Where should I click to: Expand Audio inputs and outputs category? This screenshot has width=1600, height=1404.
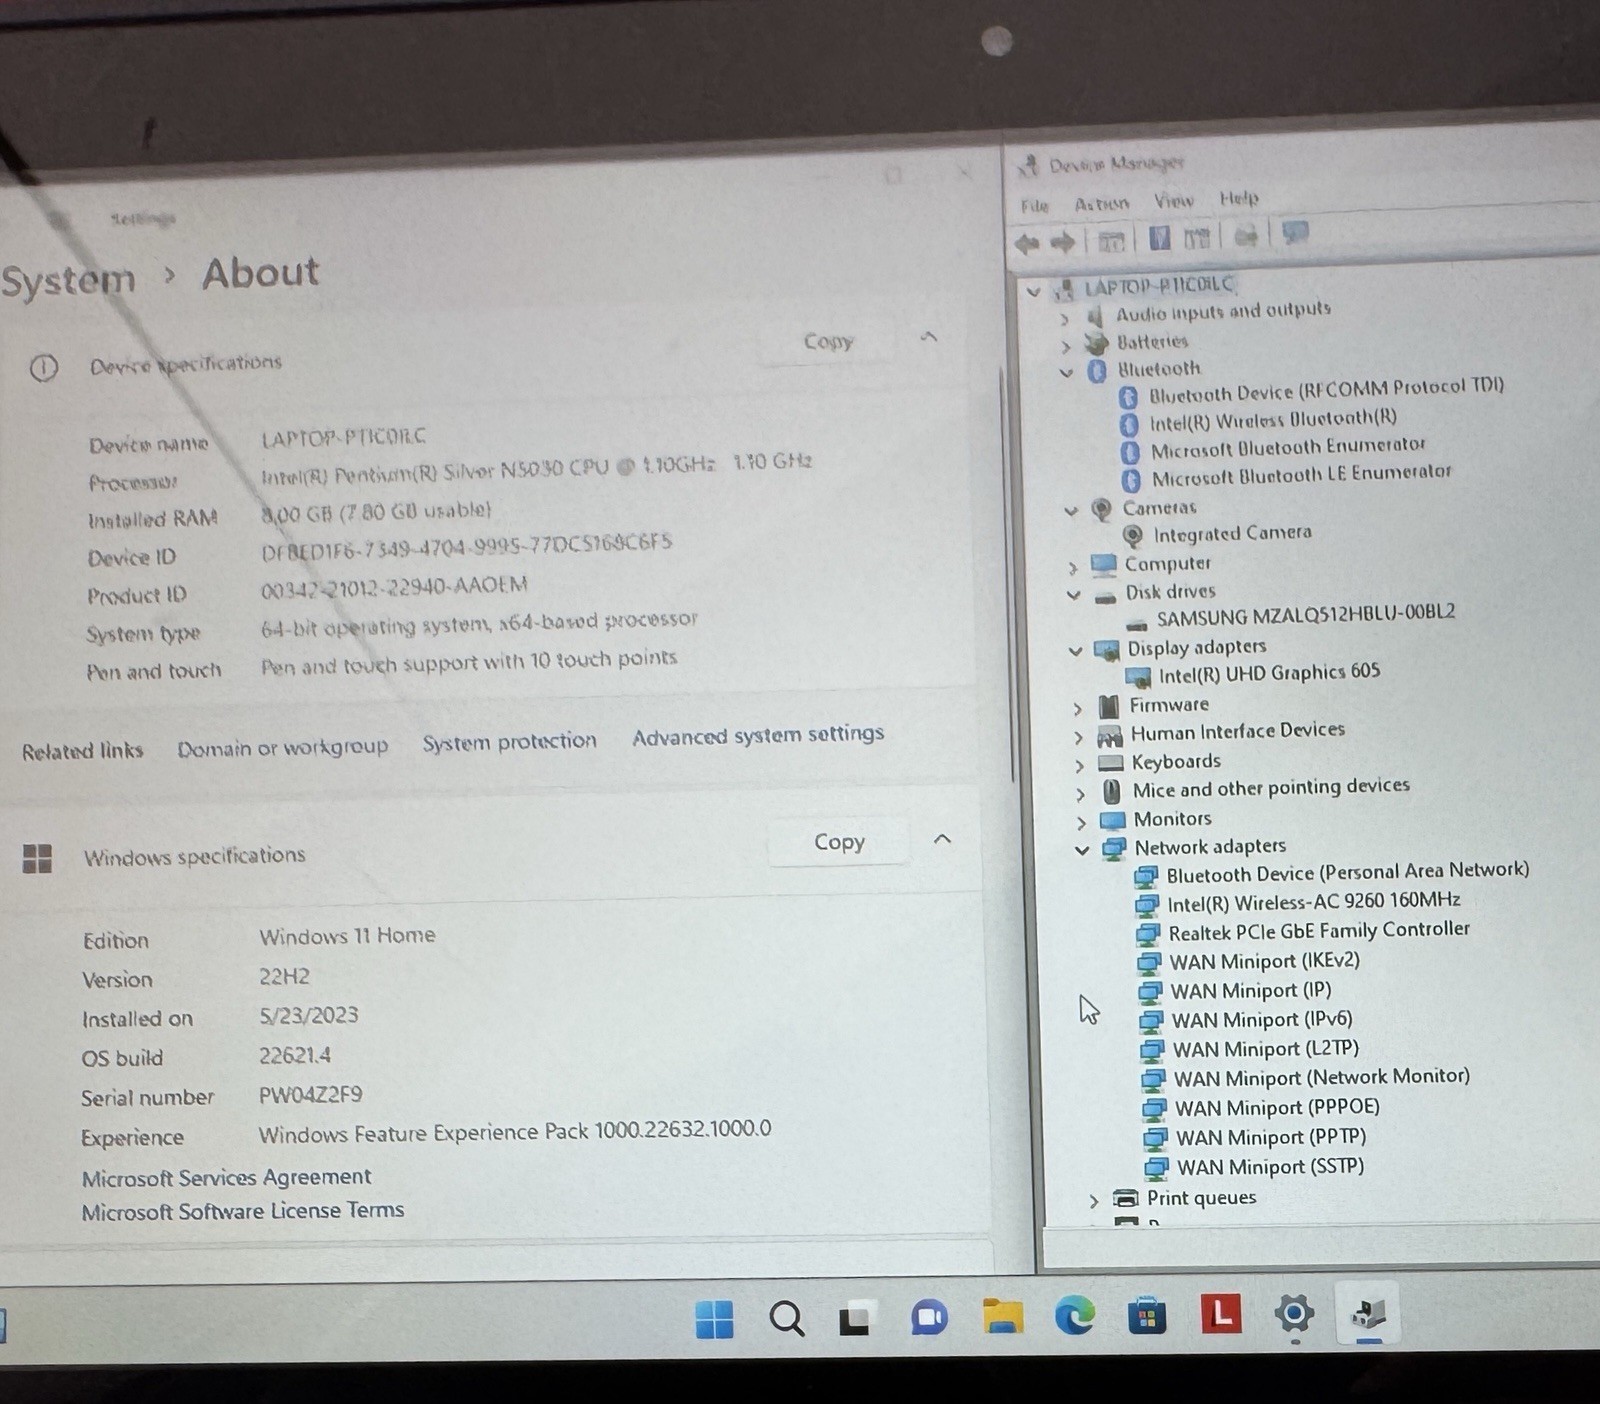click(x=1065, y=320)
